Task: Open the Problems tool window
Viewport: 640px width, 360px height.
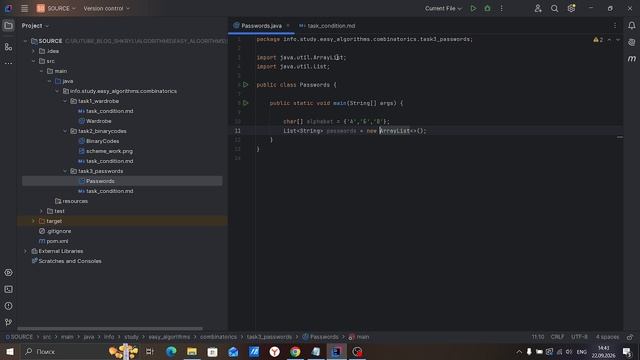Action: [8, 306]
